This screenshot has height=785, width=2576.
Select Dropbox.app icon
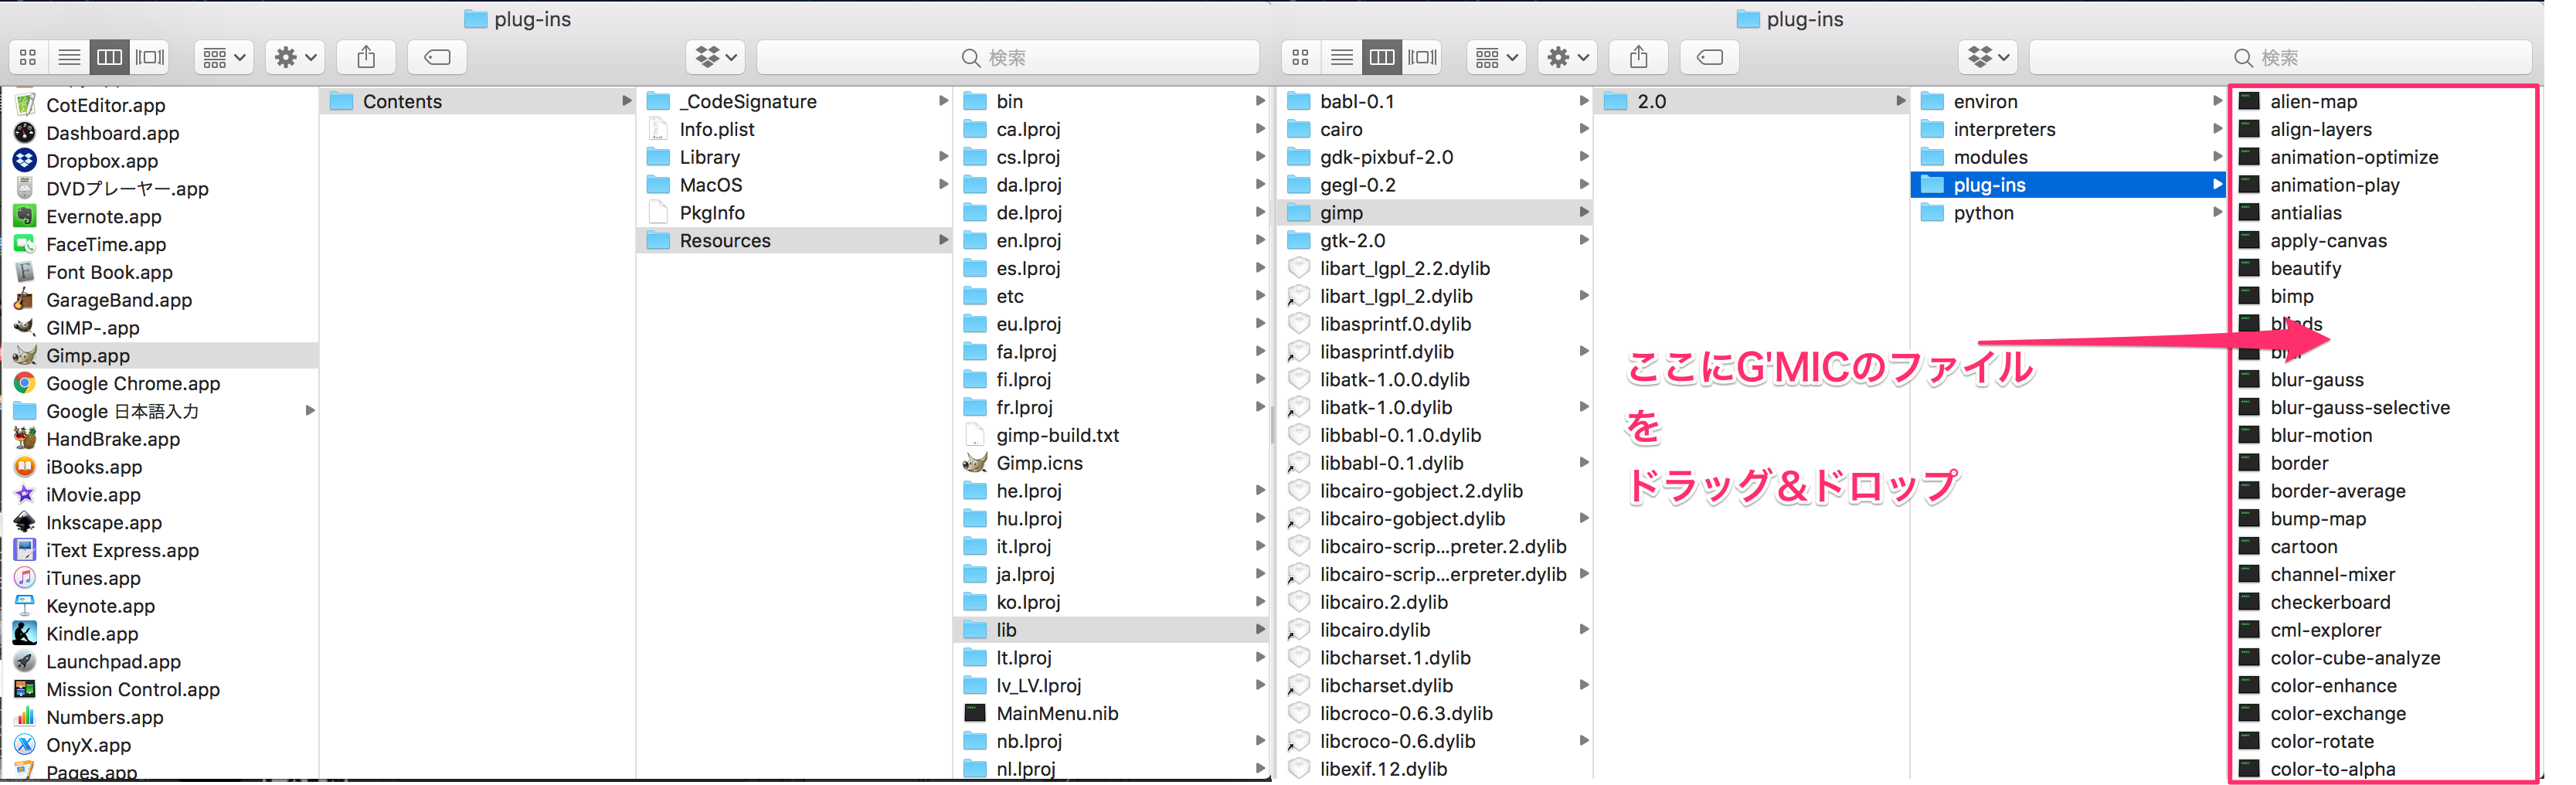pyautogui.click(x=25, y=160)
